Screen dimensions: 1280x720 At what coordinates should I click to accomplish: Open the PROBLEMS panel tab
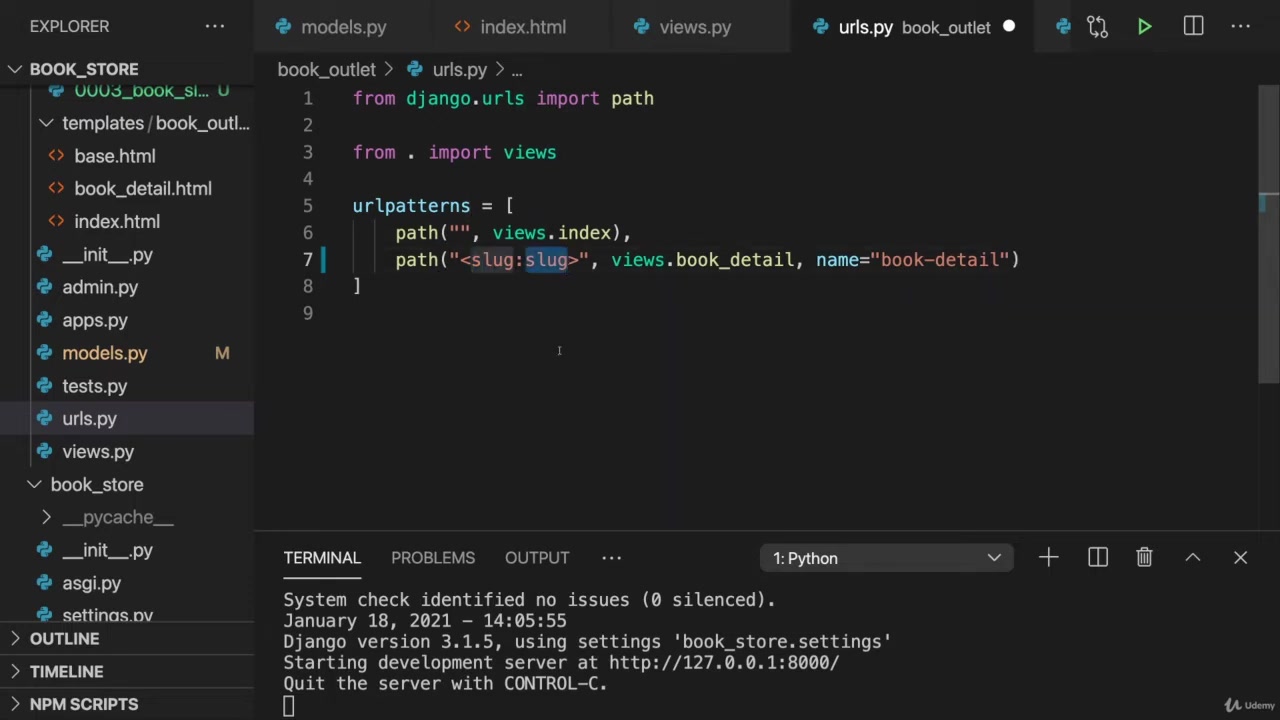(x=432, y=558)
